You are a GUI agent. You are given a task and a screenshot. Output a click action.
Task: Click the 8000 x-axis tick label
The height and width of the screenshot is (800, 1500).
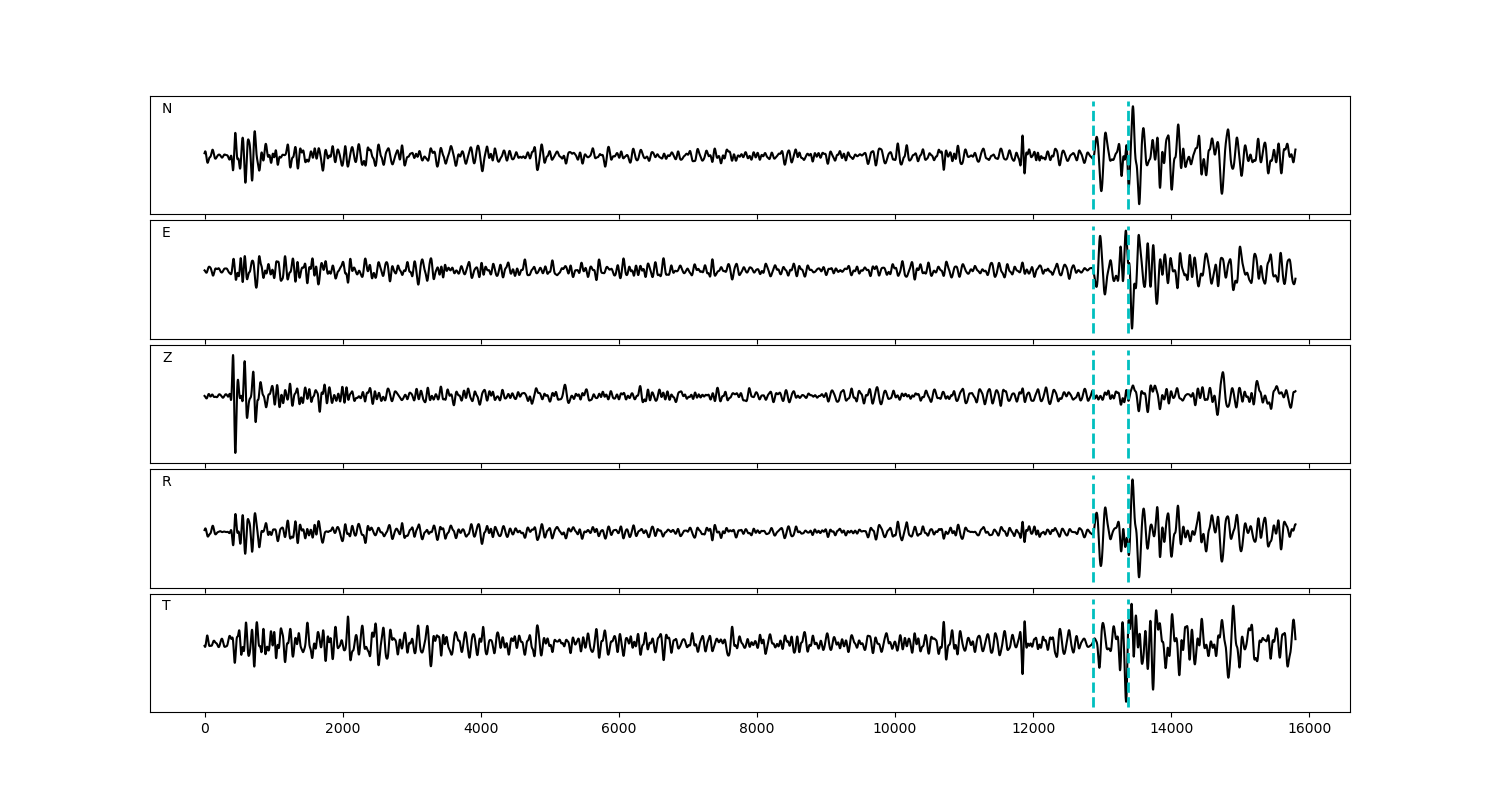pos(757,730)
